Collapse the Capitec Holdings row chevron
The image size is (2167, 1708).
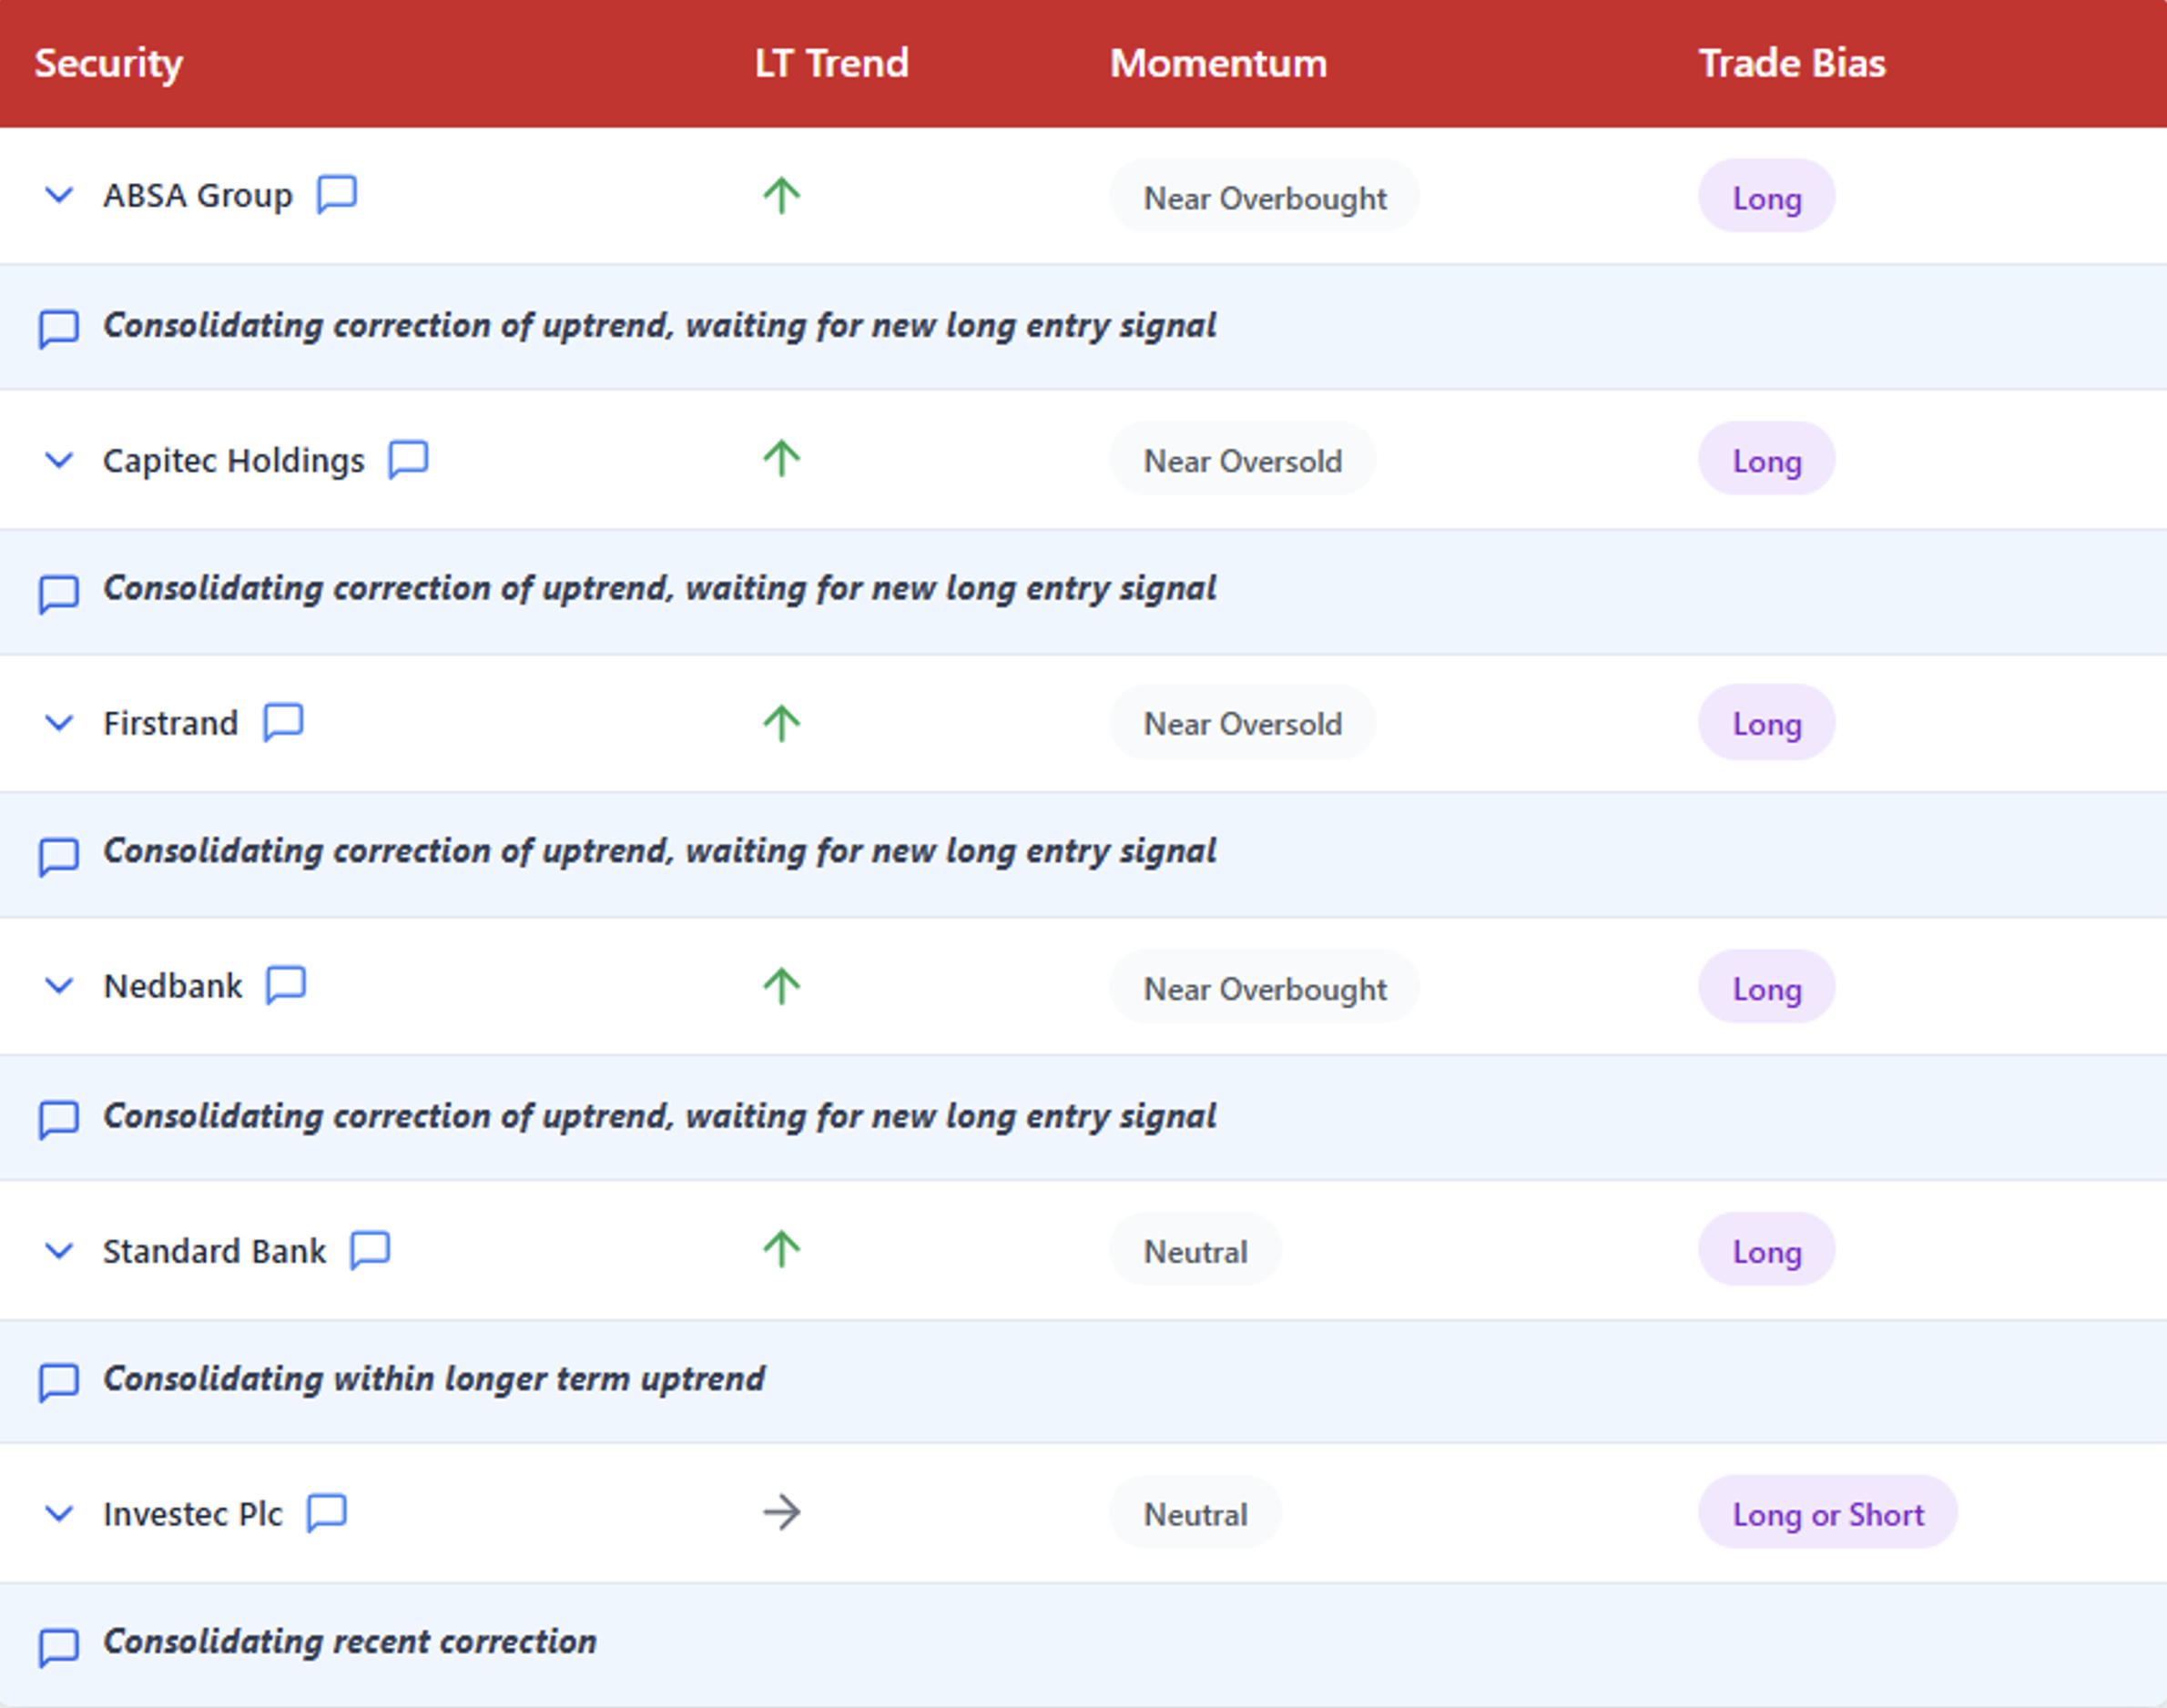tap(60, 460)
